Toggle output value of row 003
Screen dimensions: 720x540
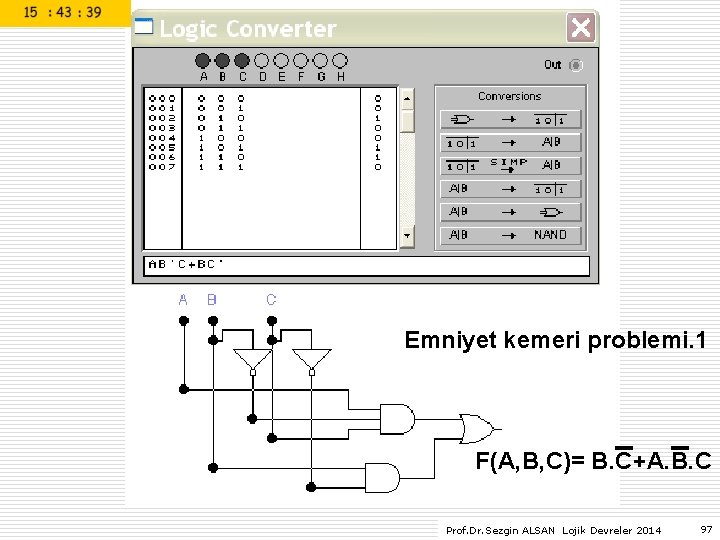click(377, 128)
